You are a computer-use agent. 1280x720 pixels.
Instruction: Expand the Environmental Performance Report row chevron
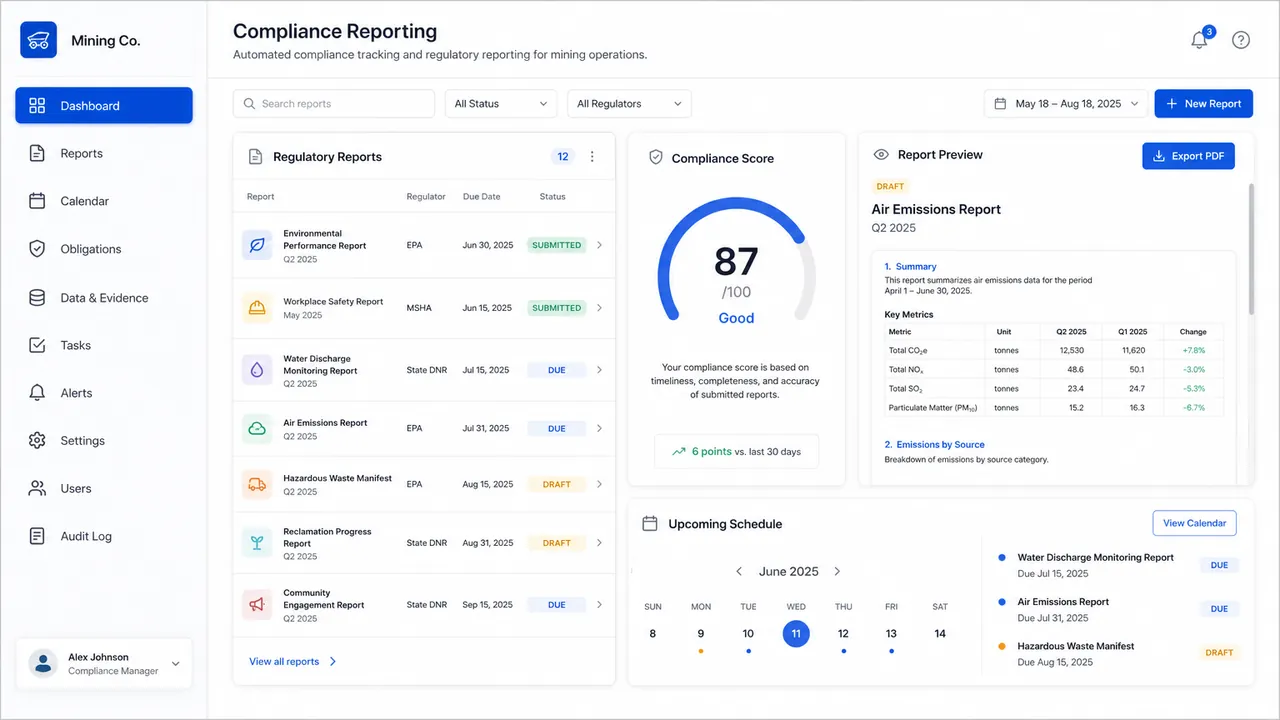(599, 245)
